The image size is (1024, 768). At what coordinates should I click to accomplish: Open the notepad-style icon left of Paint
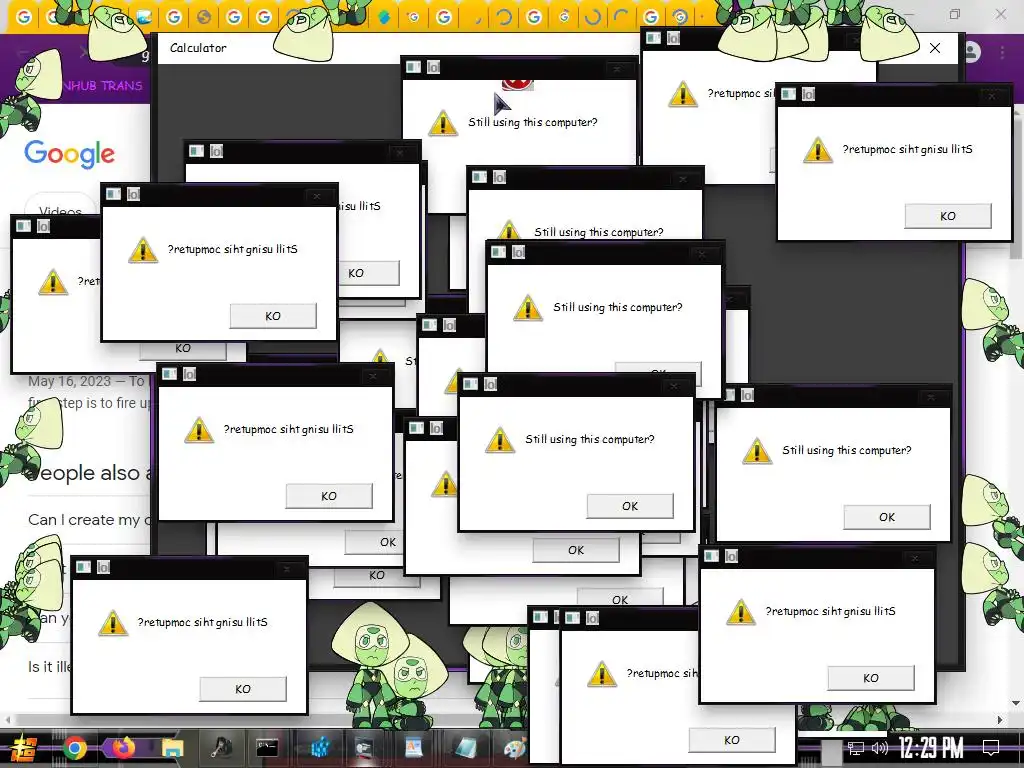point(466,748)
